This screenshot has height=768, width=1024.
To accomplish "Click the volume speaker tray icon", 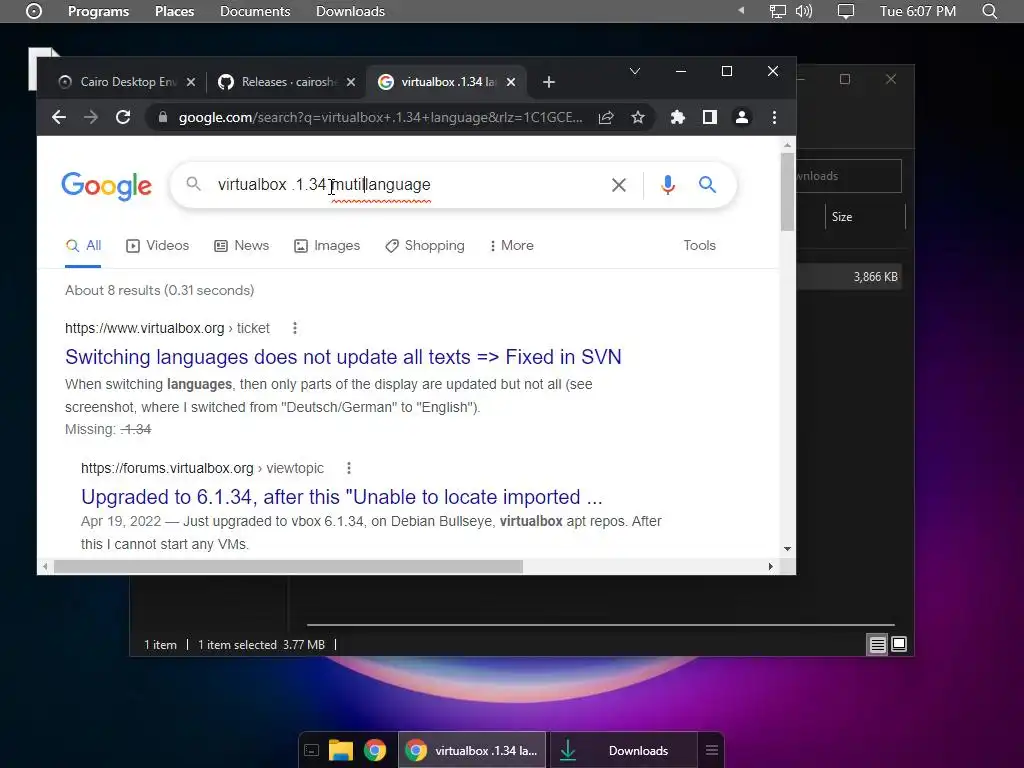I will (x=804, y=11).
